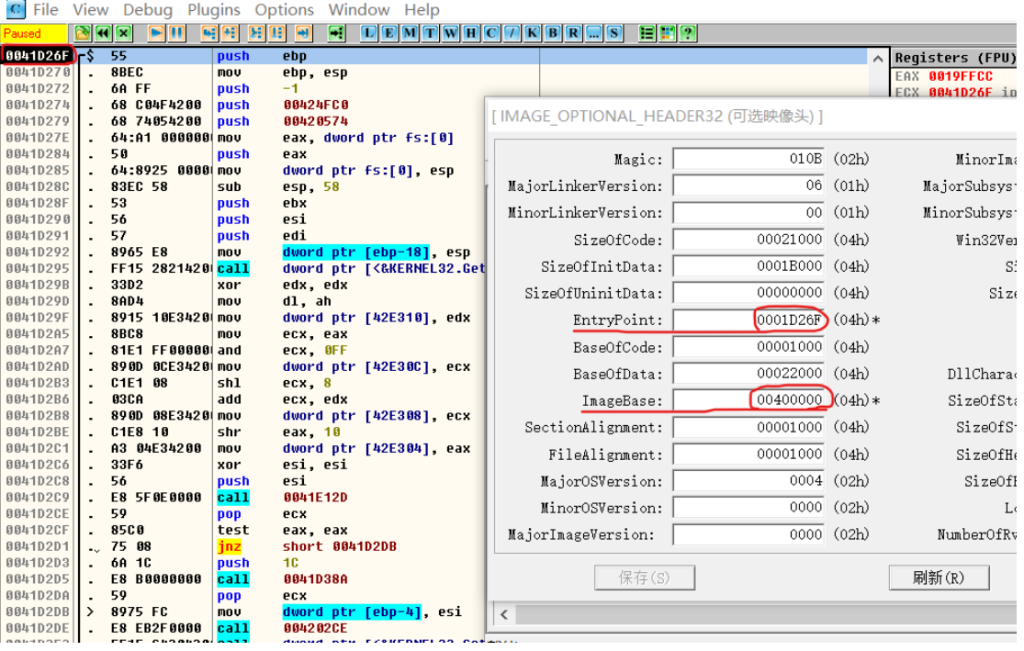Select the jnz short 0041D2DB instruction line

[x=300, y=546]
